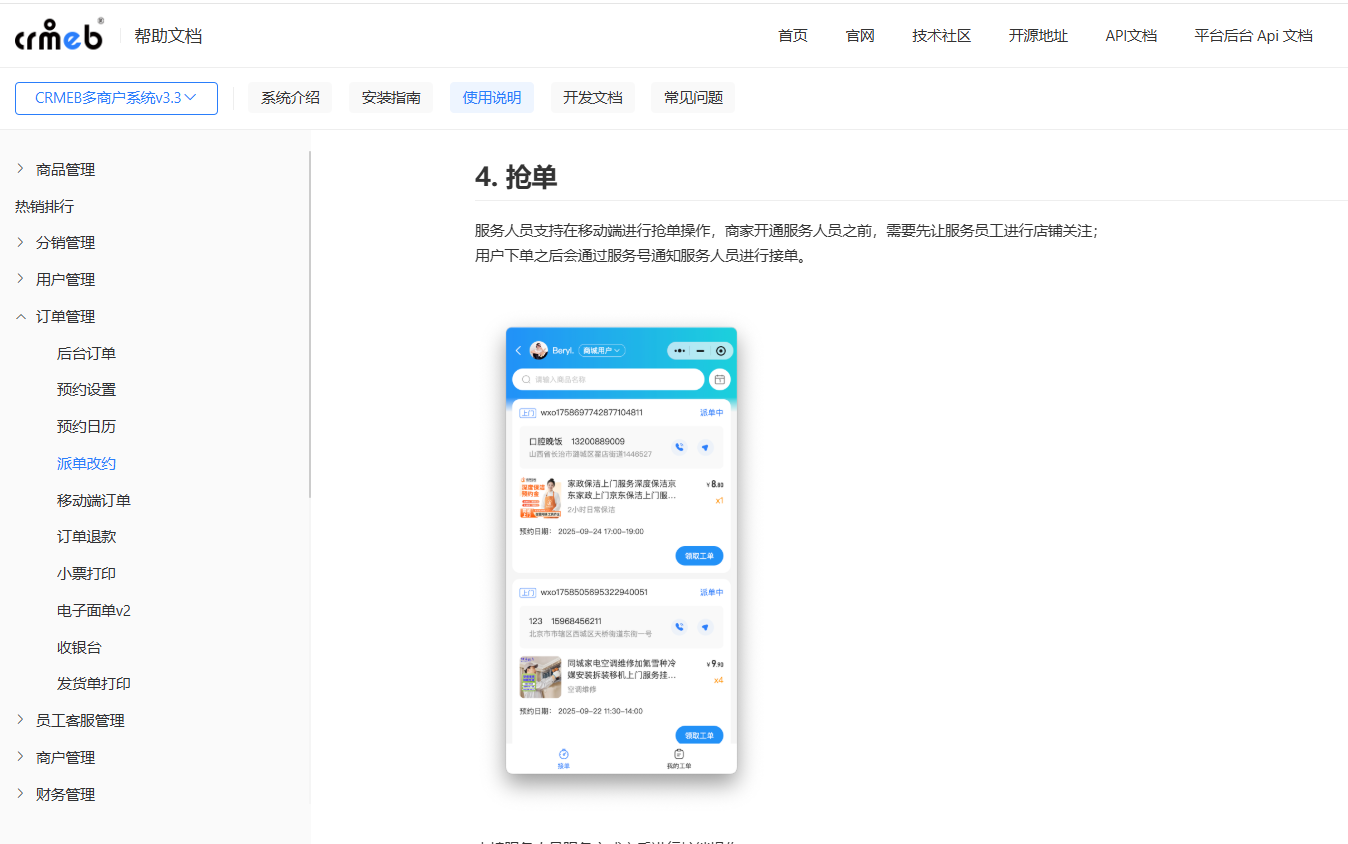This screenshot has width=1348, height=844.
Task: Click the 帮助文档 title text
Action: point(168,36)
